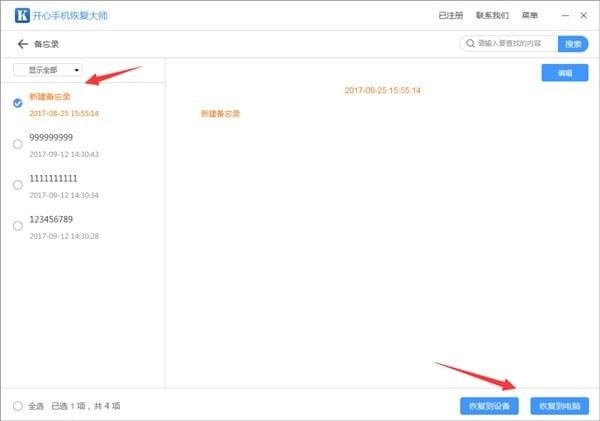Click 联系我们 in the title bar
The width and height of the screenshot is (600, 421).
(492, 16)
